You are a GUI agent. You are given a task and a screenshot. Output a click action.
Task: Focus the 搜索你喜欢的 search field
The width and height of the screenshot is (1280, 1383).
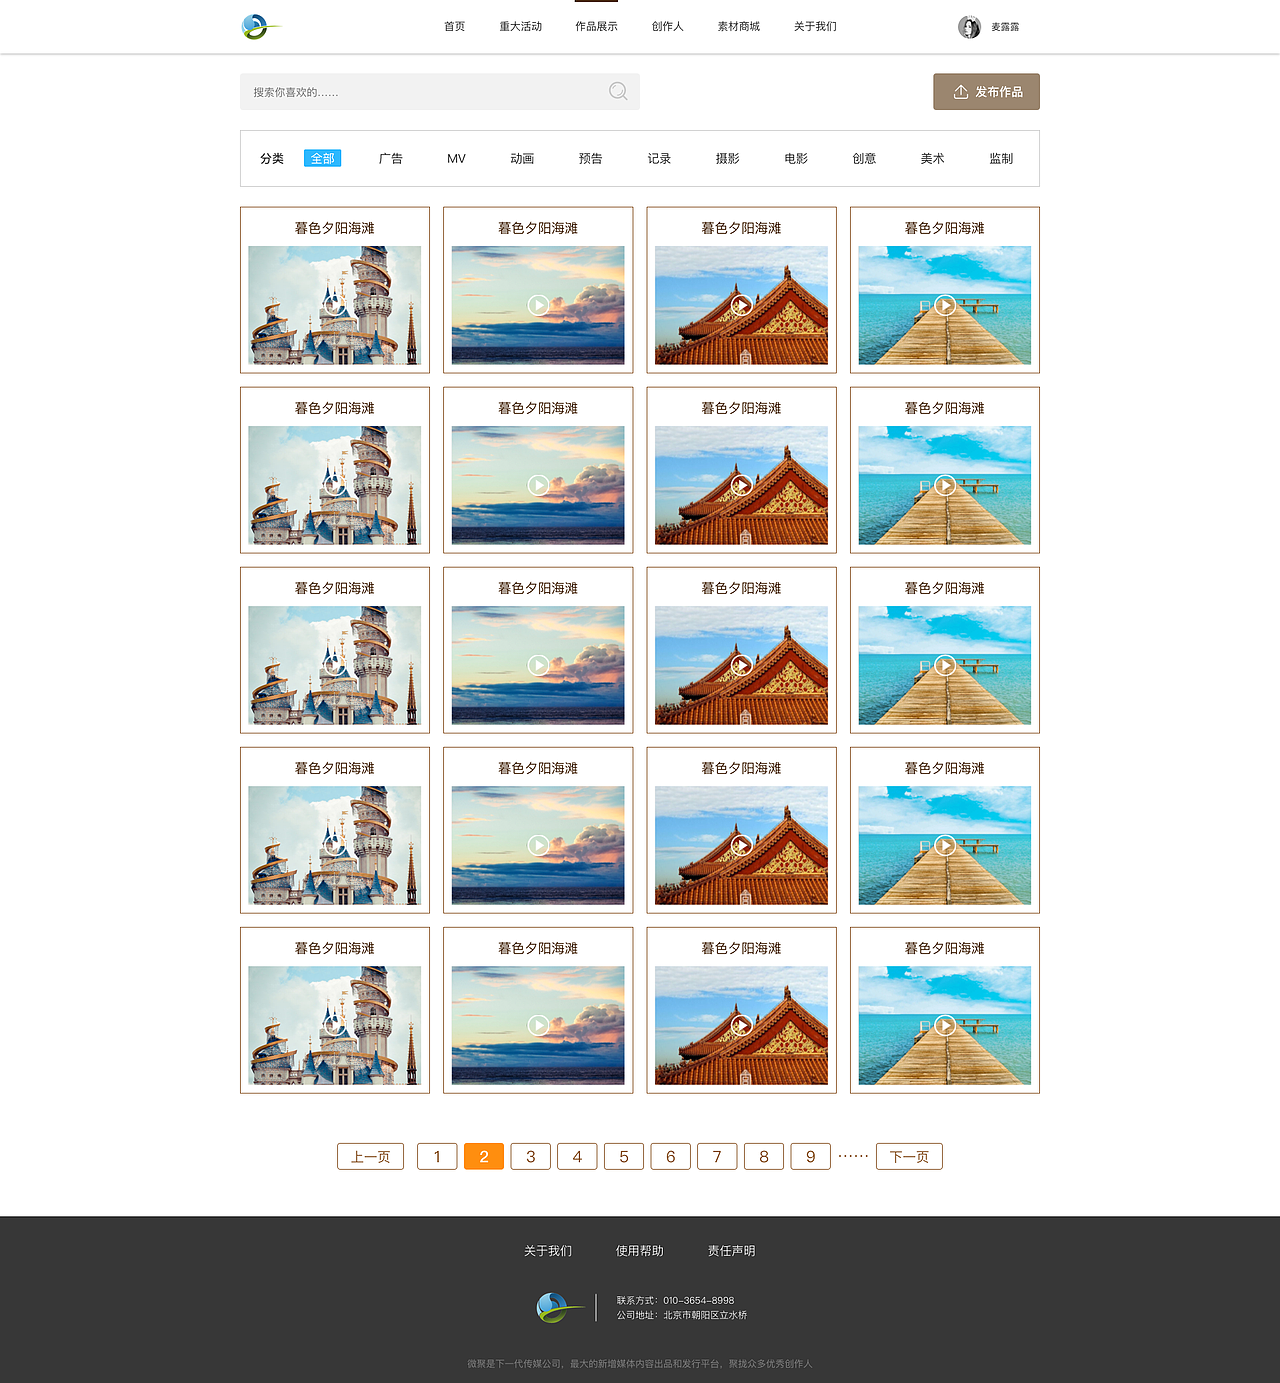440,91
